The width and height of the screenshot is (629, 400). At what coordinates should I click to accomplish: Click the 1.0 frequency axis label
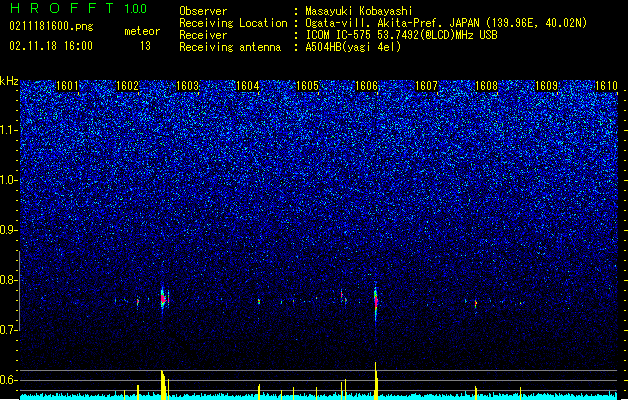[x=9, y=180]
